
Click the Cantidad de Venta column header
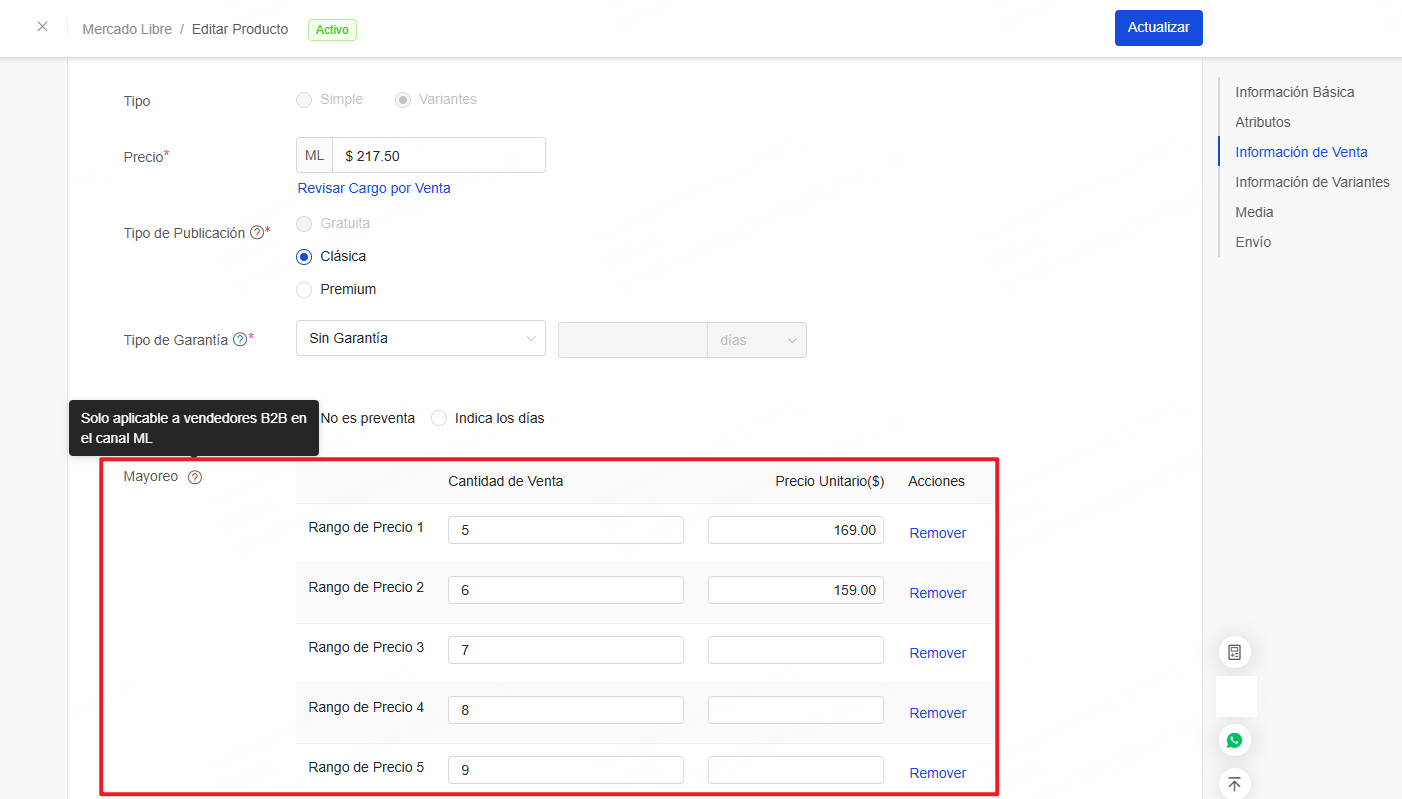505,481
